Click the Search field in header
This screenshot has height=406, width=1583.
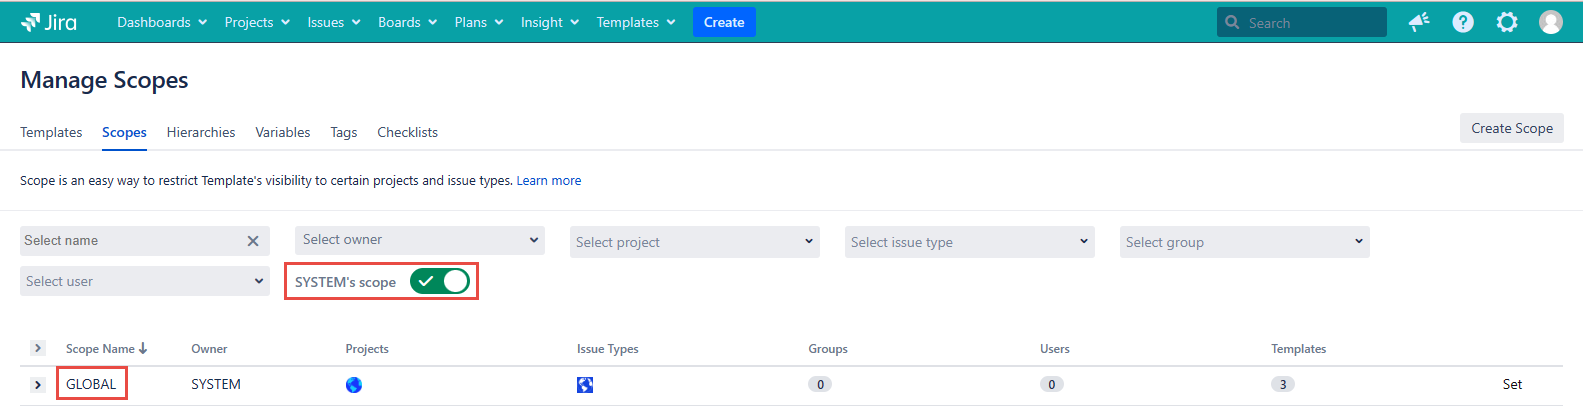pos(1310,22)
